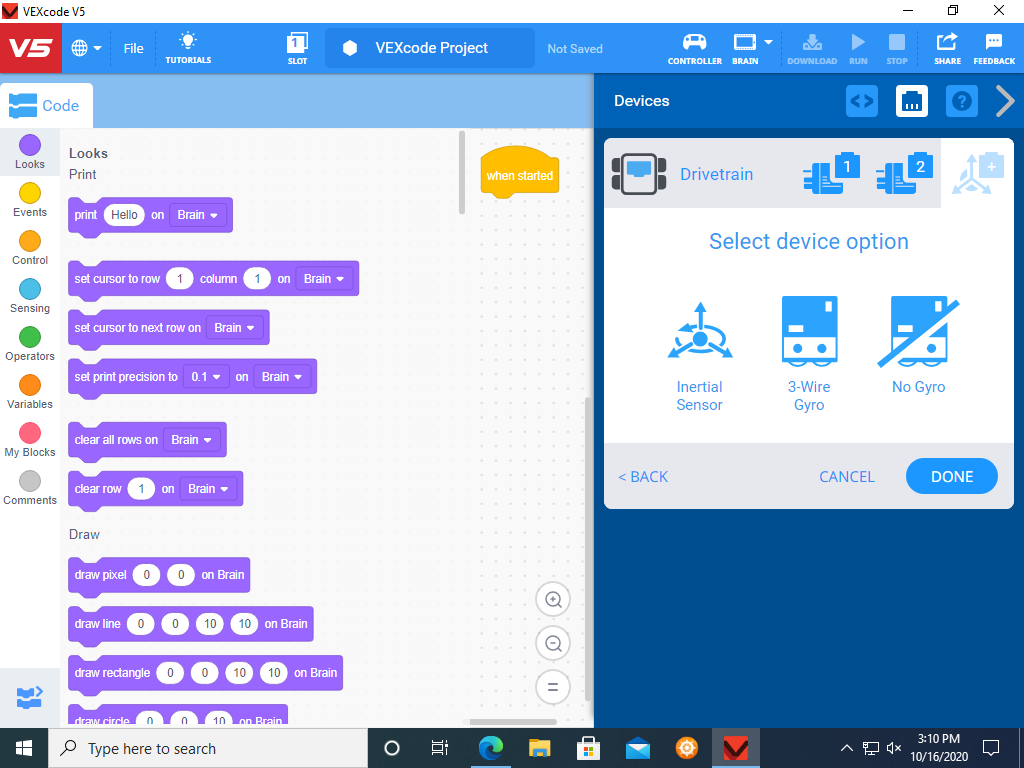Image resolution: width=1024 pixels, height=768 pixels.
Task: Select the Variables block category
Action: [30, 392]
